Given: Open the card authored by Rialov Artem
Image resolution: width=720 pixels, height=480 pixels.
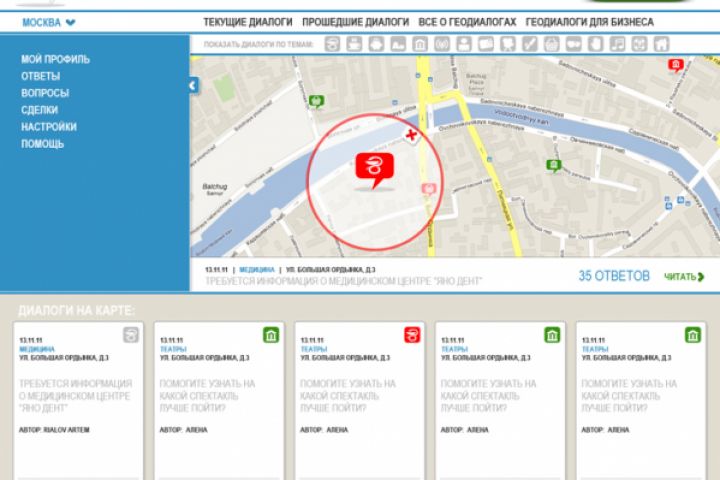Looking at the screenshot, I should [78, 402].
